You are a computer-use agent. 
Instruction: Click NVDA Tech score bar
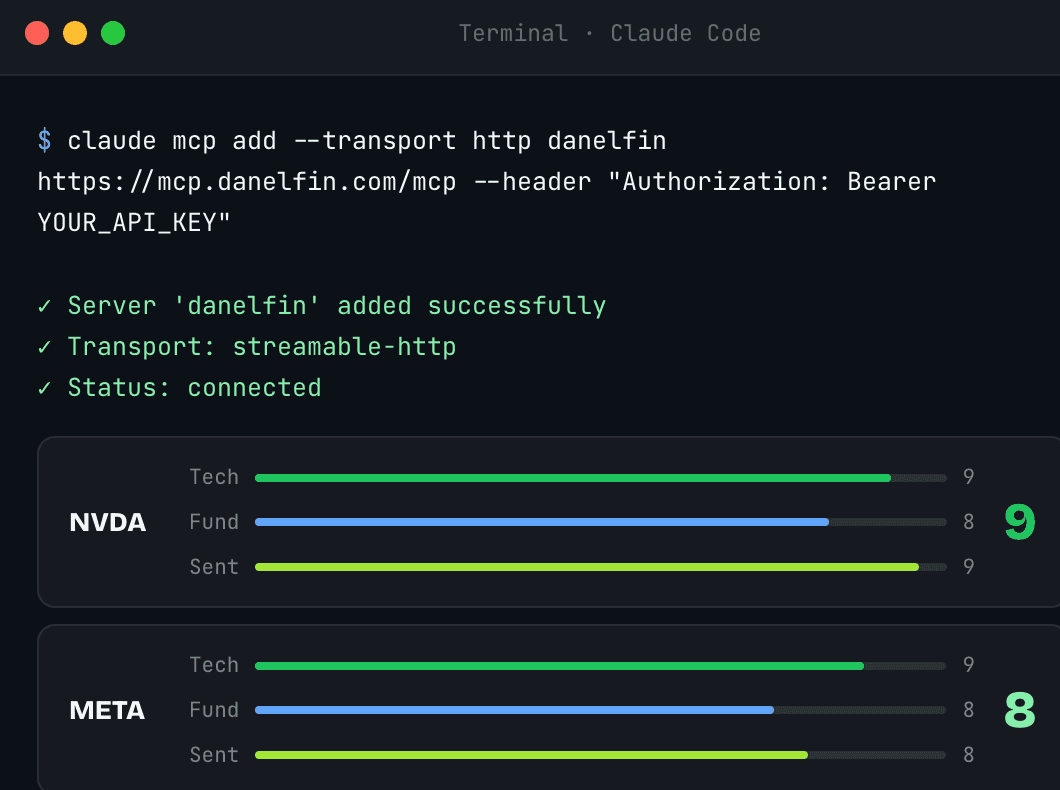[x=601, y=478]
